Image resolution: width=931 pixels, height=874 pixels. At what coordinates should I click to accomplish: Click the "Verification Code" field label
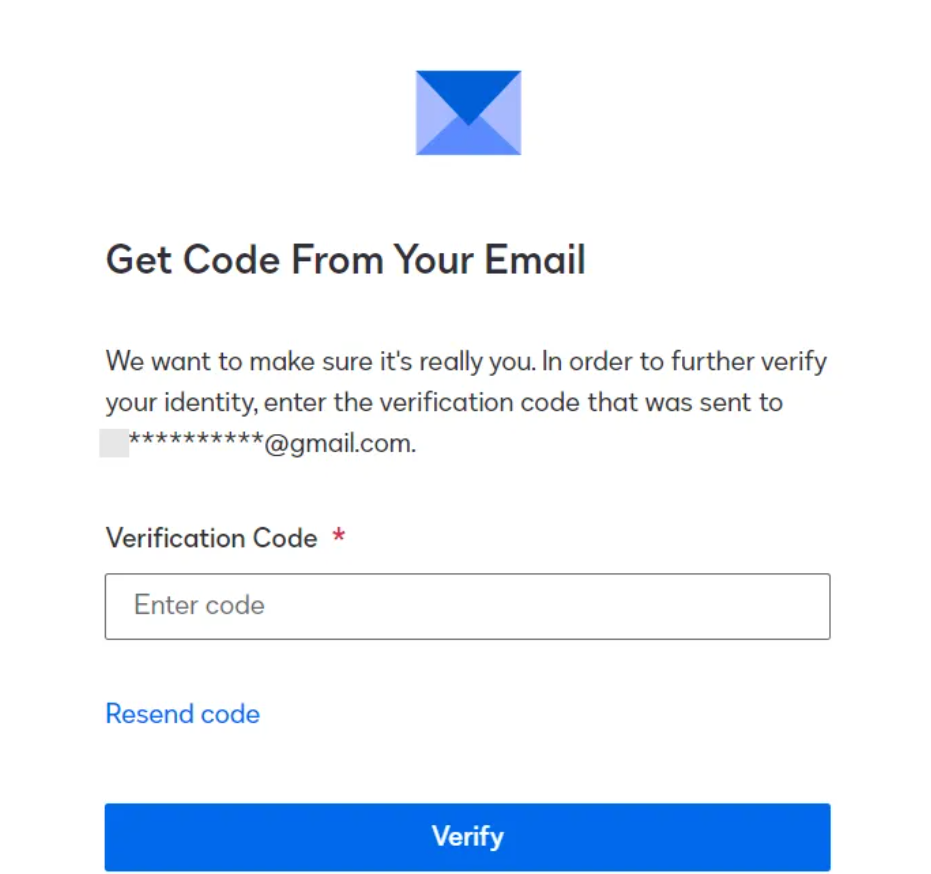(211, 538)
